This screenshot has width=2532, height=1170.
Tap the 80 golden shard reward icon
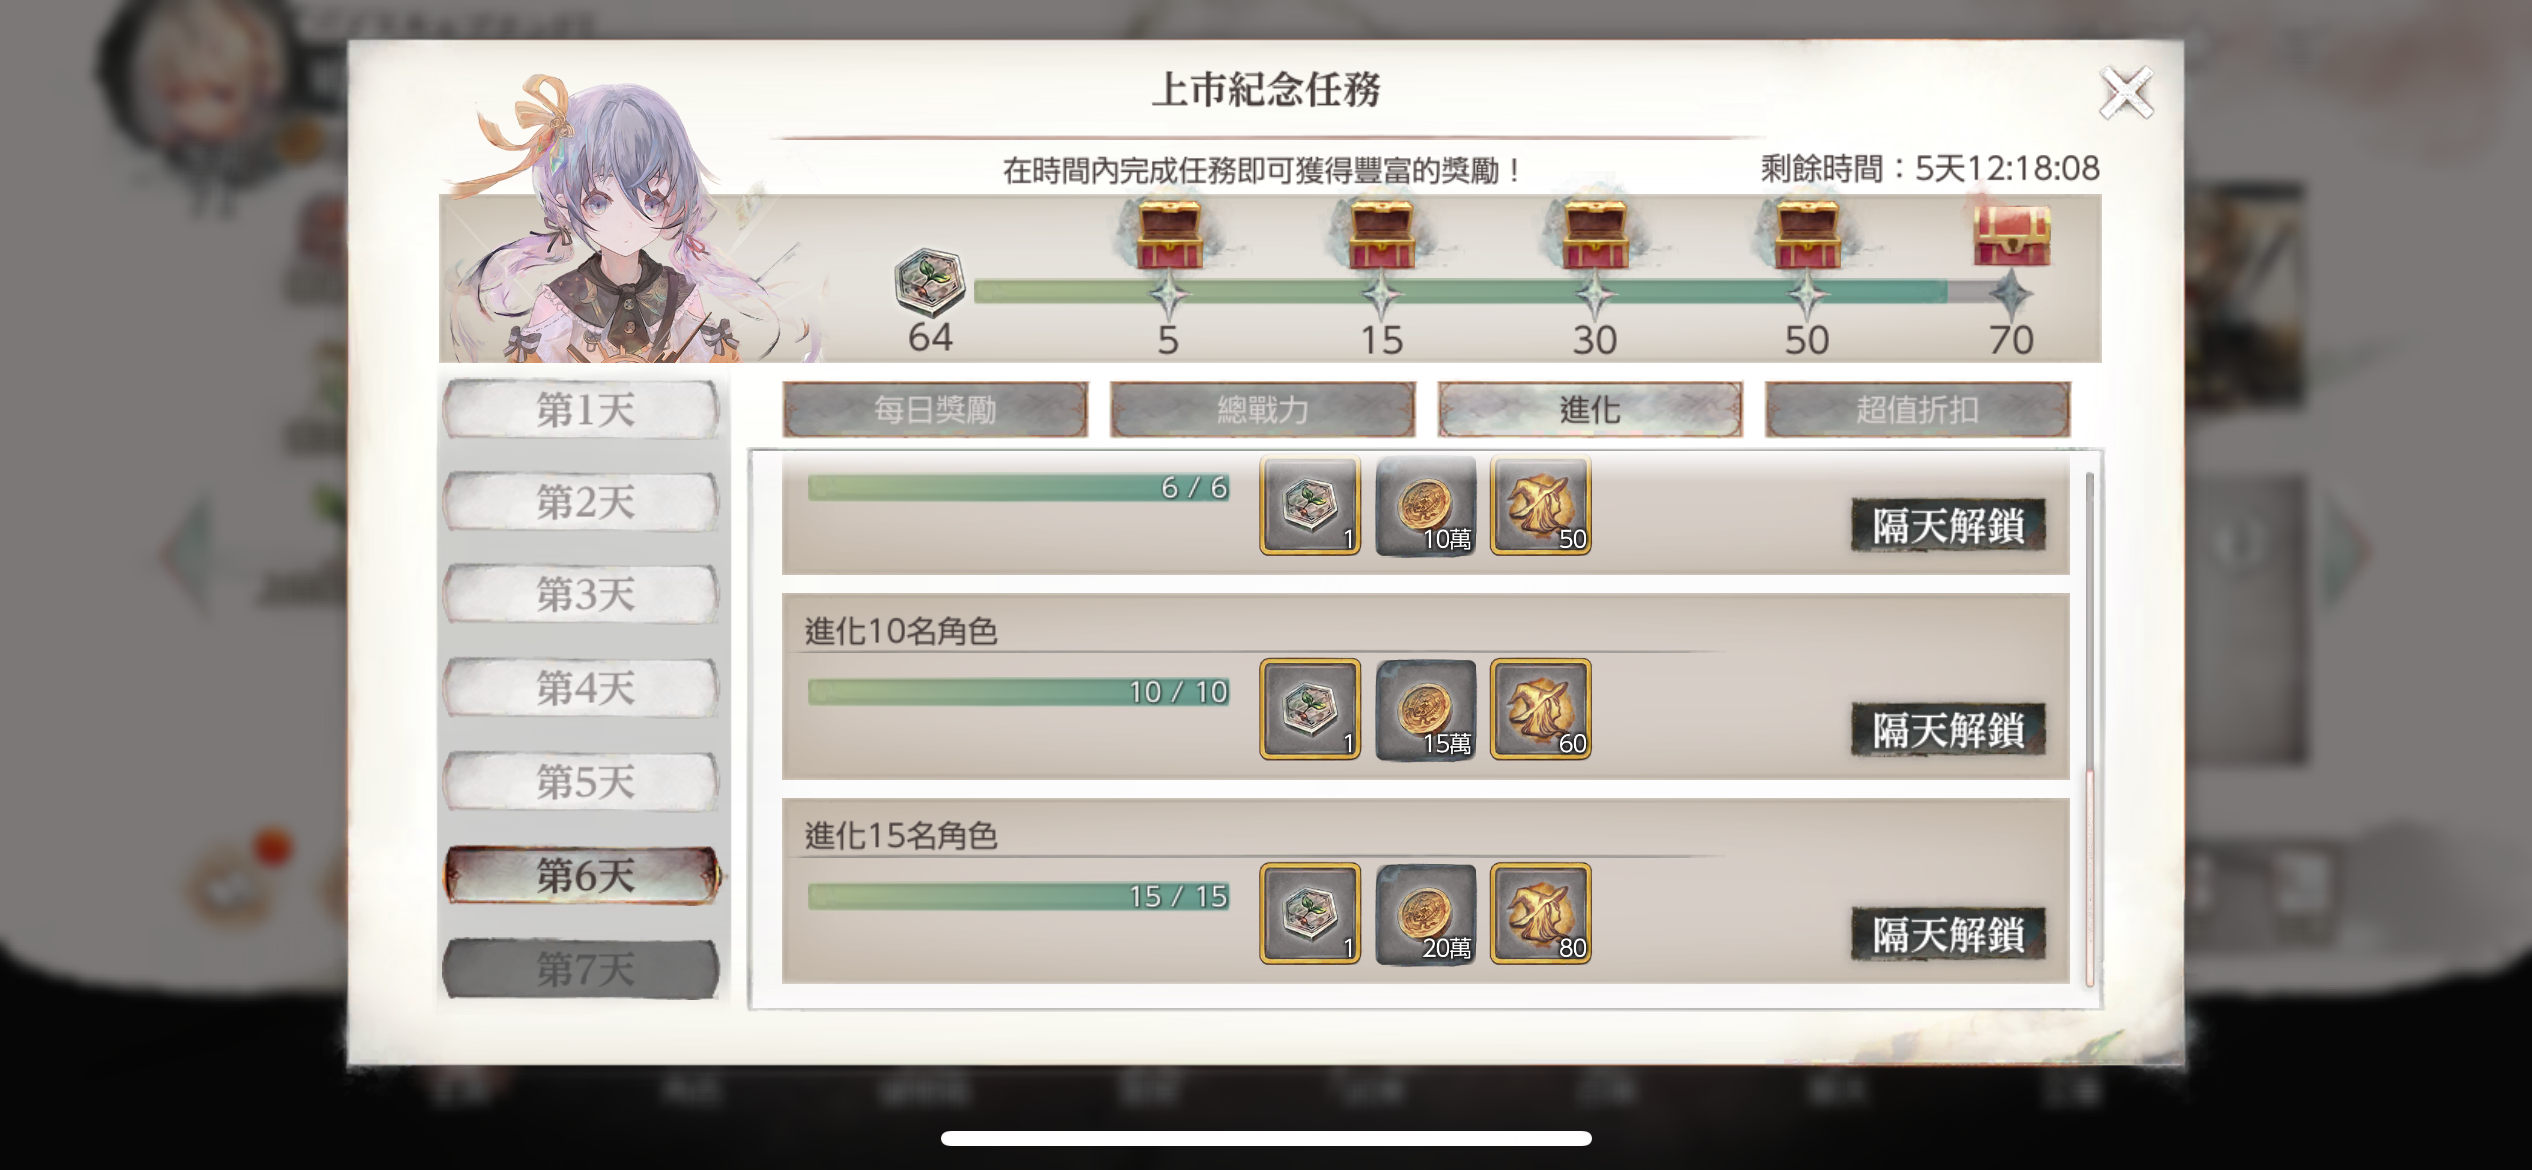click(x=1540, y=914)
